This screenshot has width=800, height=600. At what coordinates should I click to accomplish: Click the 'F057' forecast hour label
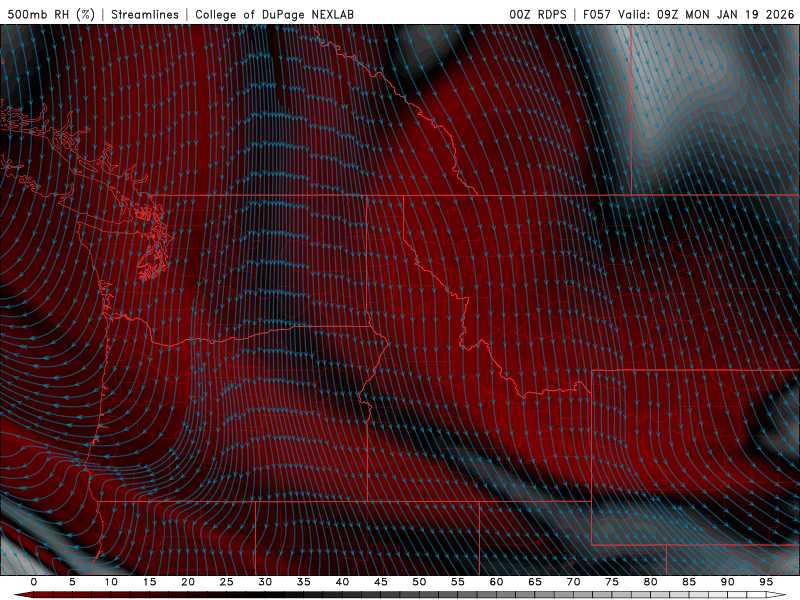click(x=597, y=14)
